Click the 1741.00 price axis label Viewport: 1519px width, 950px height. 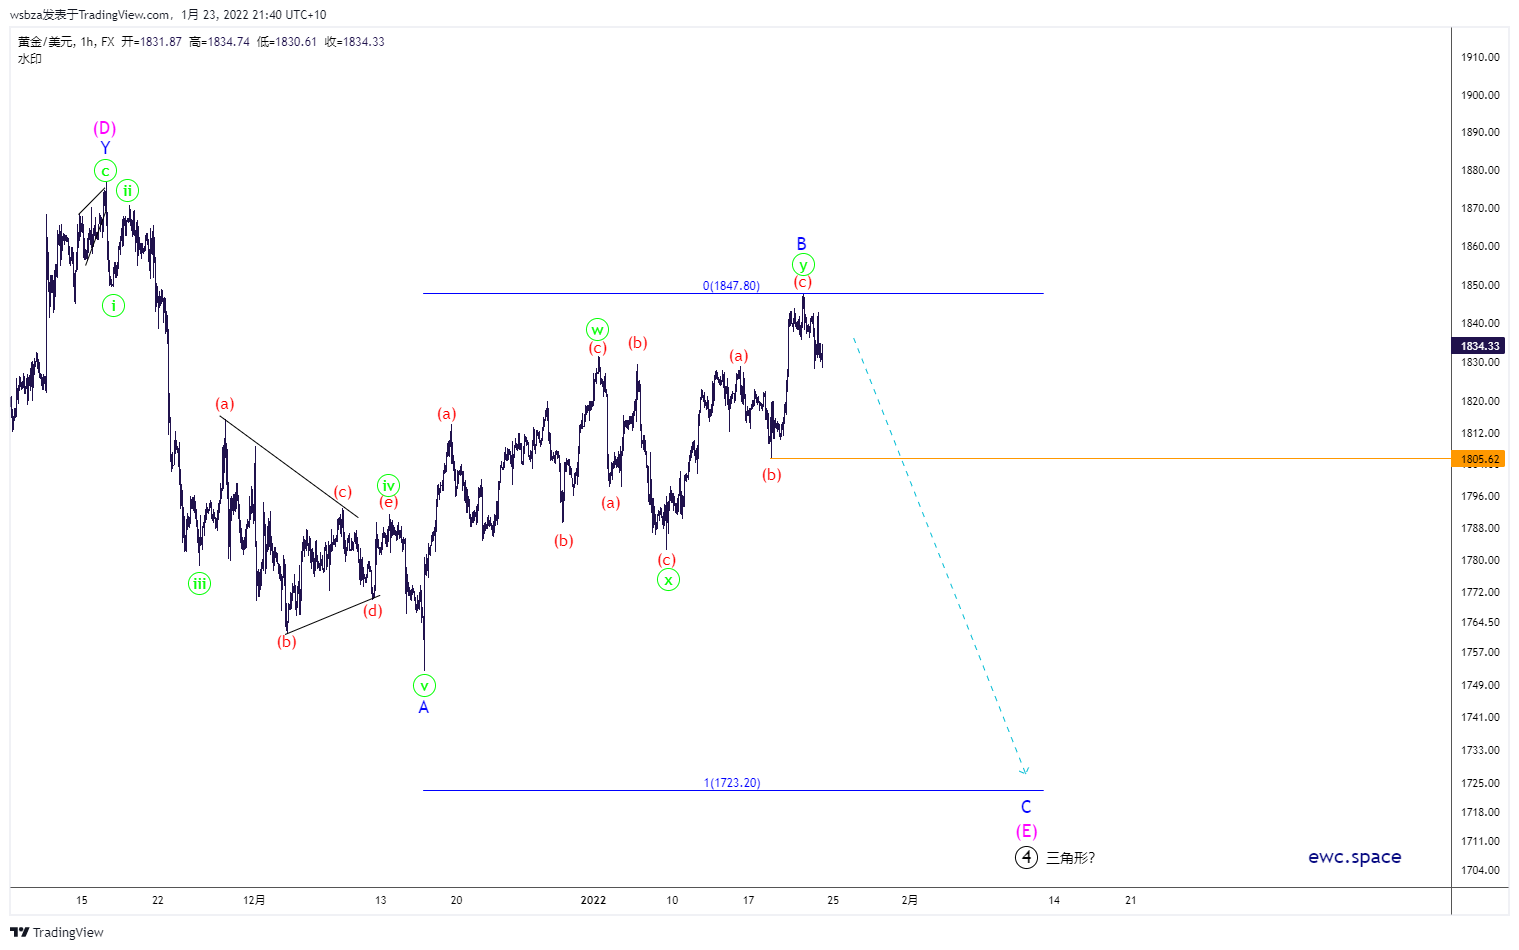pyautogui.click(x=1480, y=717)
